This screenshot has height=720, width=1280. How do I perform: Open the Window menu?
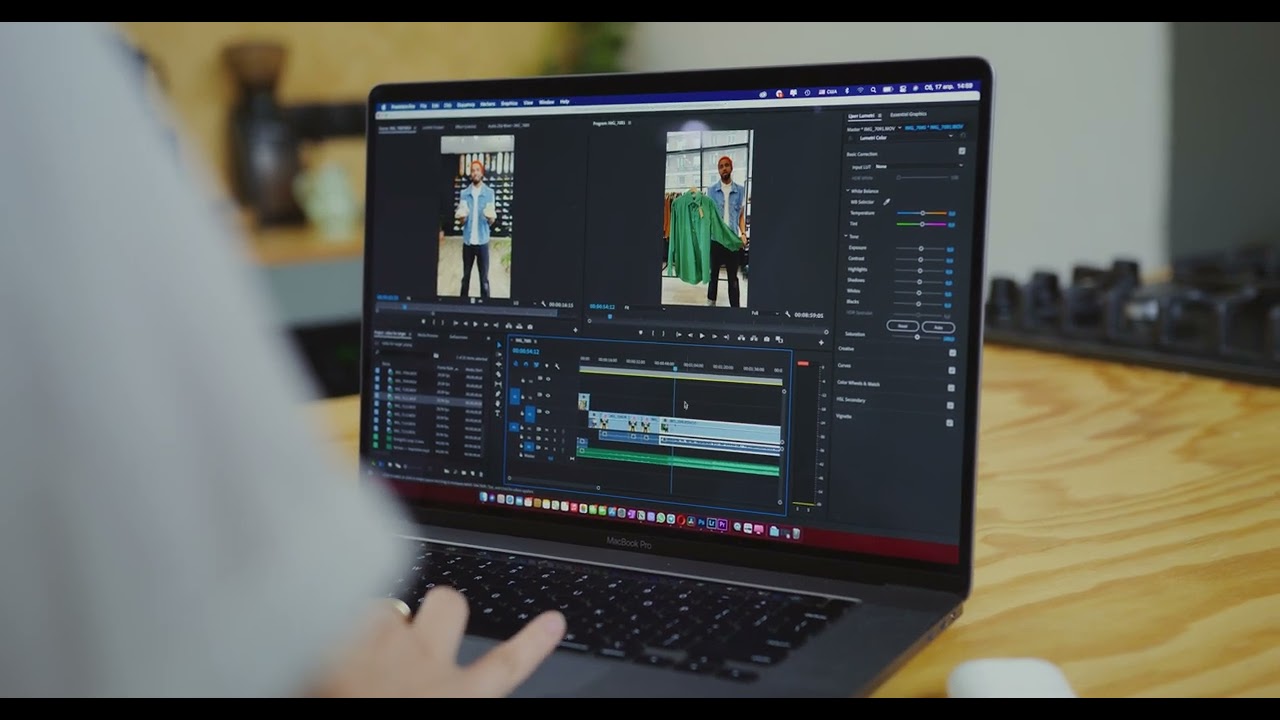click(546, 102)
